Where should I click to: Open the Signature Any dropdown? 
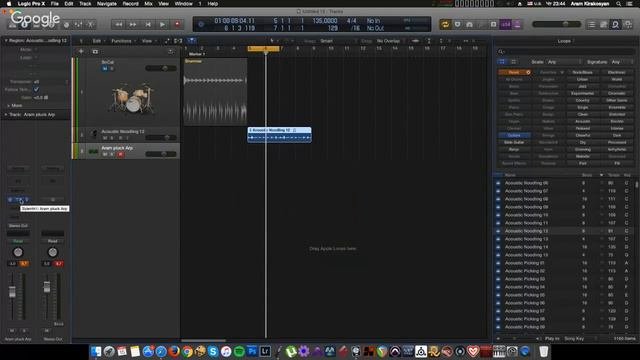point(621,62)
